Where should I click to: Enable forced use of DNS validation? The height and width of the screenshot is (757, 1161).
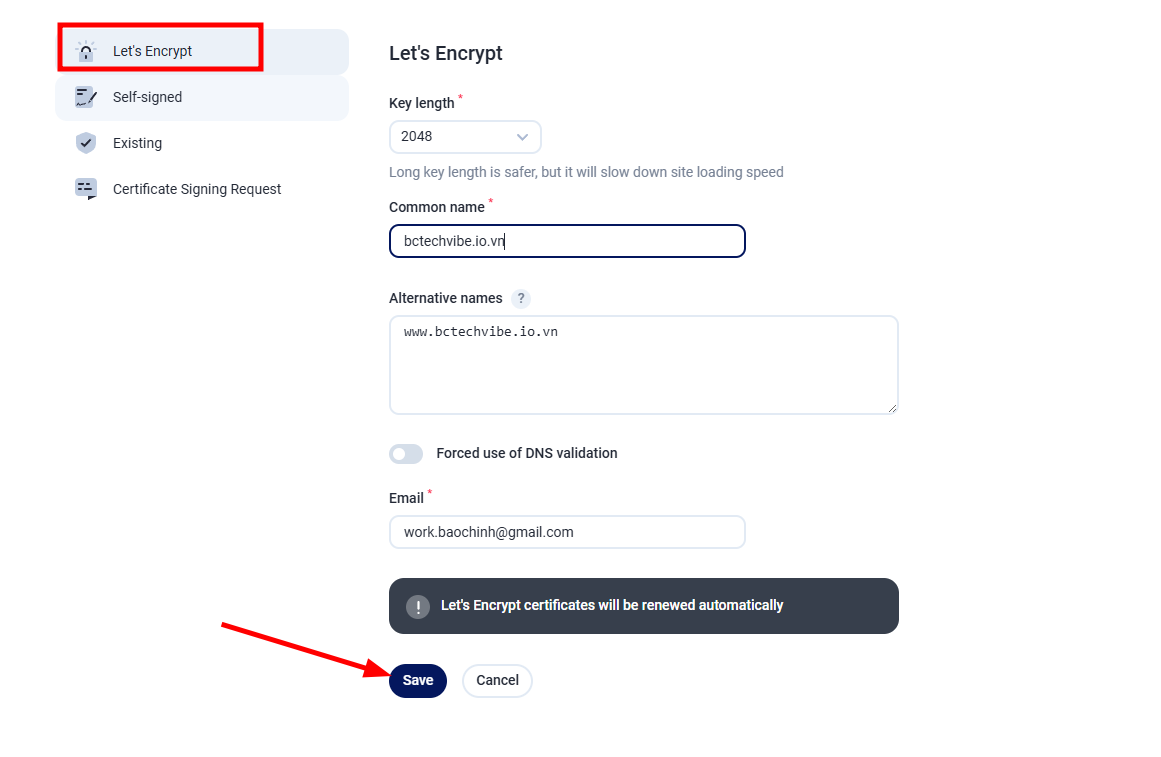[x=406, y=453]
